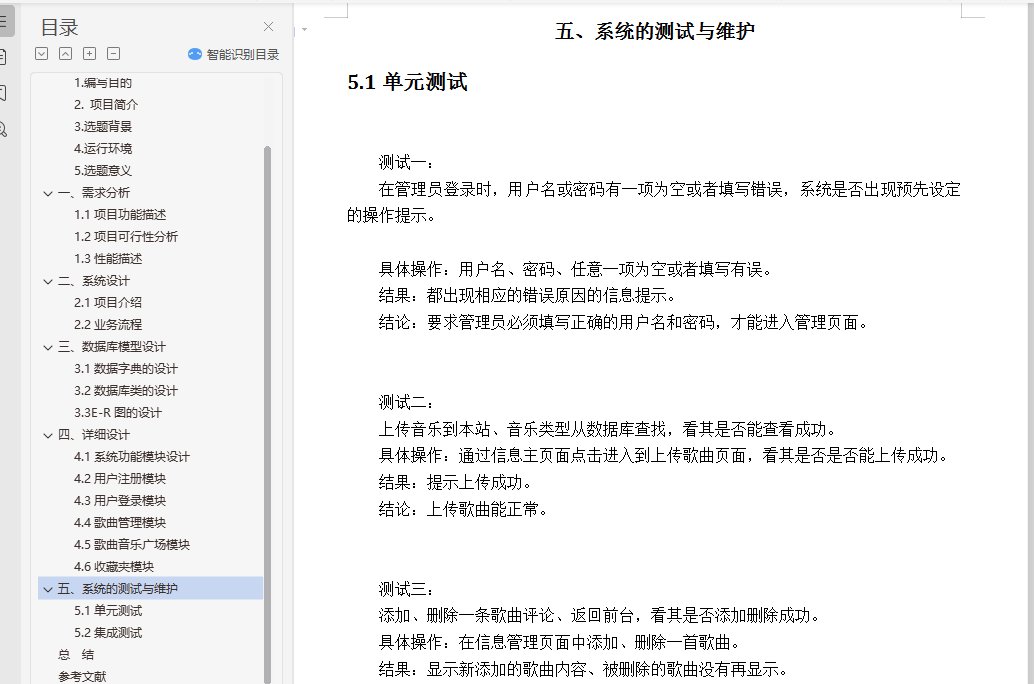Click the expand-all-levels down arrow icon
This screenshot has width=1034, height=684.
pyautogui.click(x=42, y=53)
